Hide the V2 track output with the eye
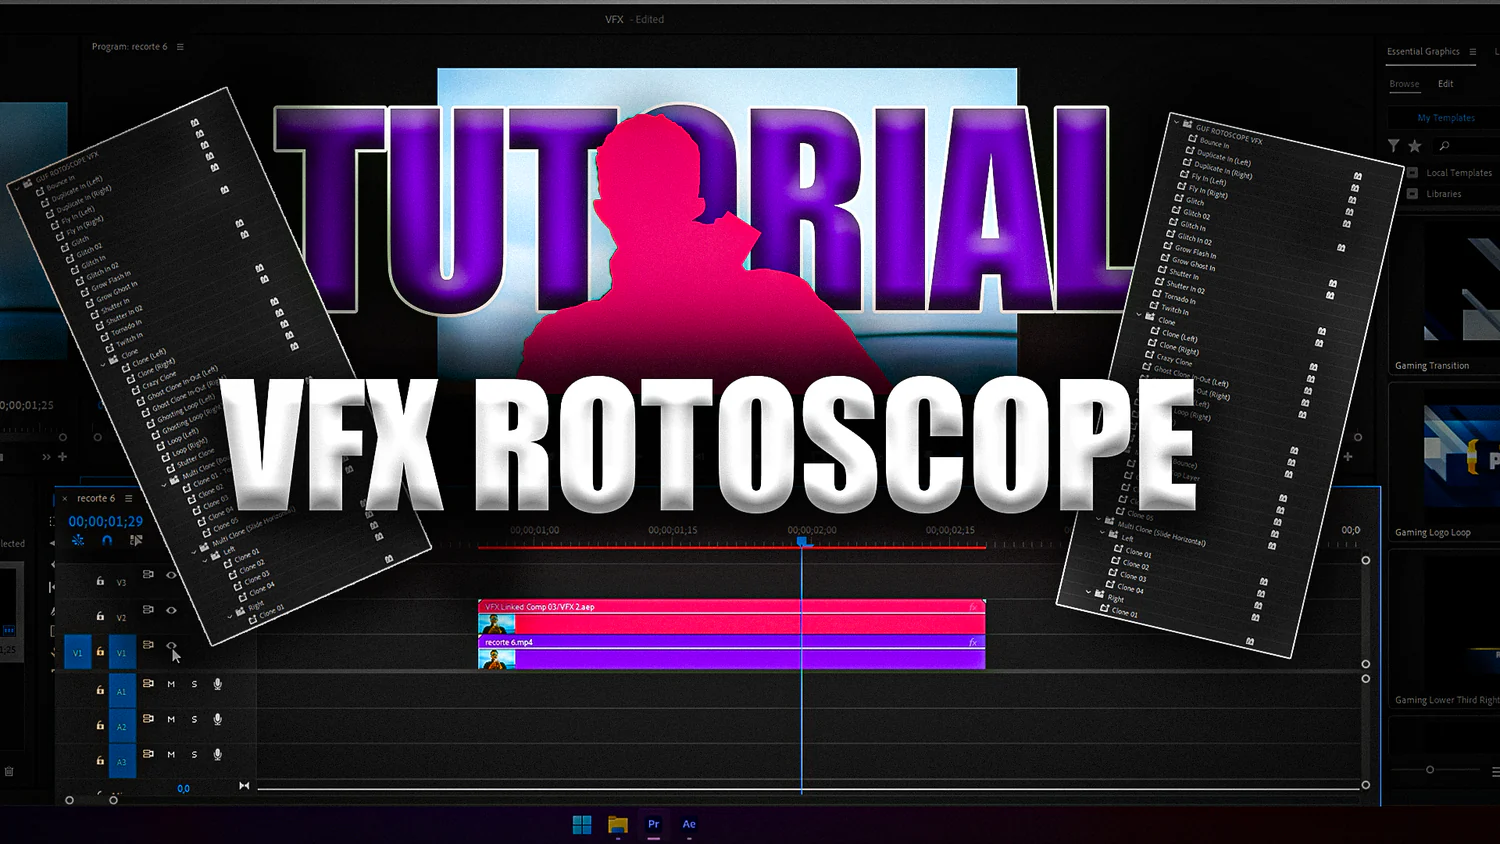 [171, 610]
